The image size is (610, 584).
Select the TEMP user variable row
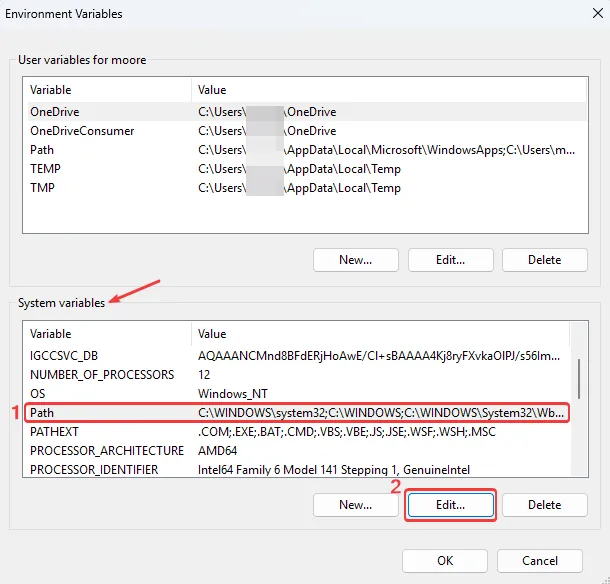[300, 168]
